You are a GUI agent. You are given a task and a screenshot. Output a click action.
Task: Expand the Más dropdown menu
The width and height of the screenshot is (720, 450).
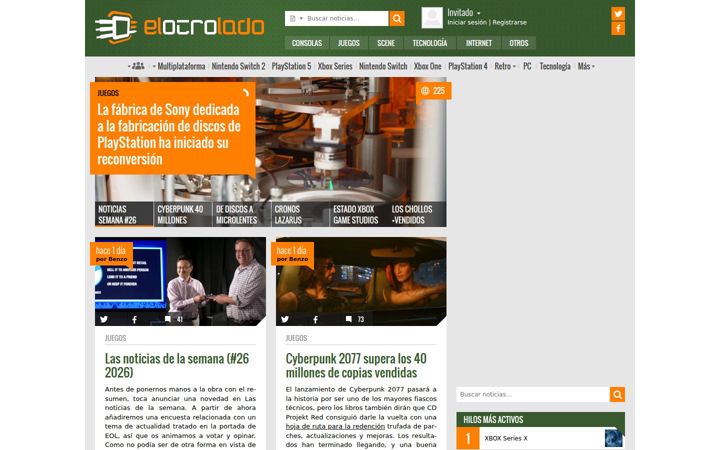(586, 66)
